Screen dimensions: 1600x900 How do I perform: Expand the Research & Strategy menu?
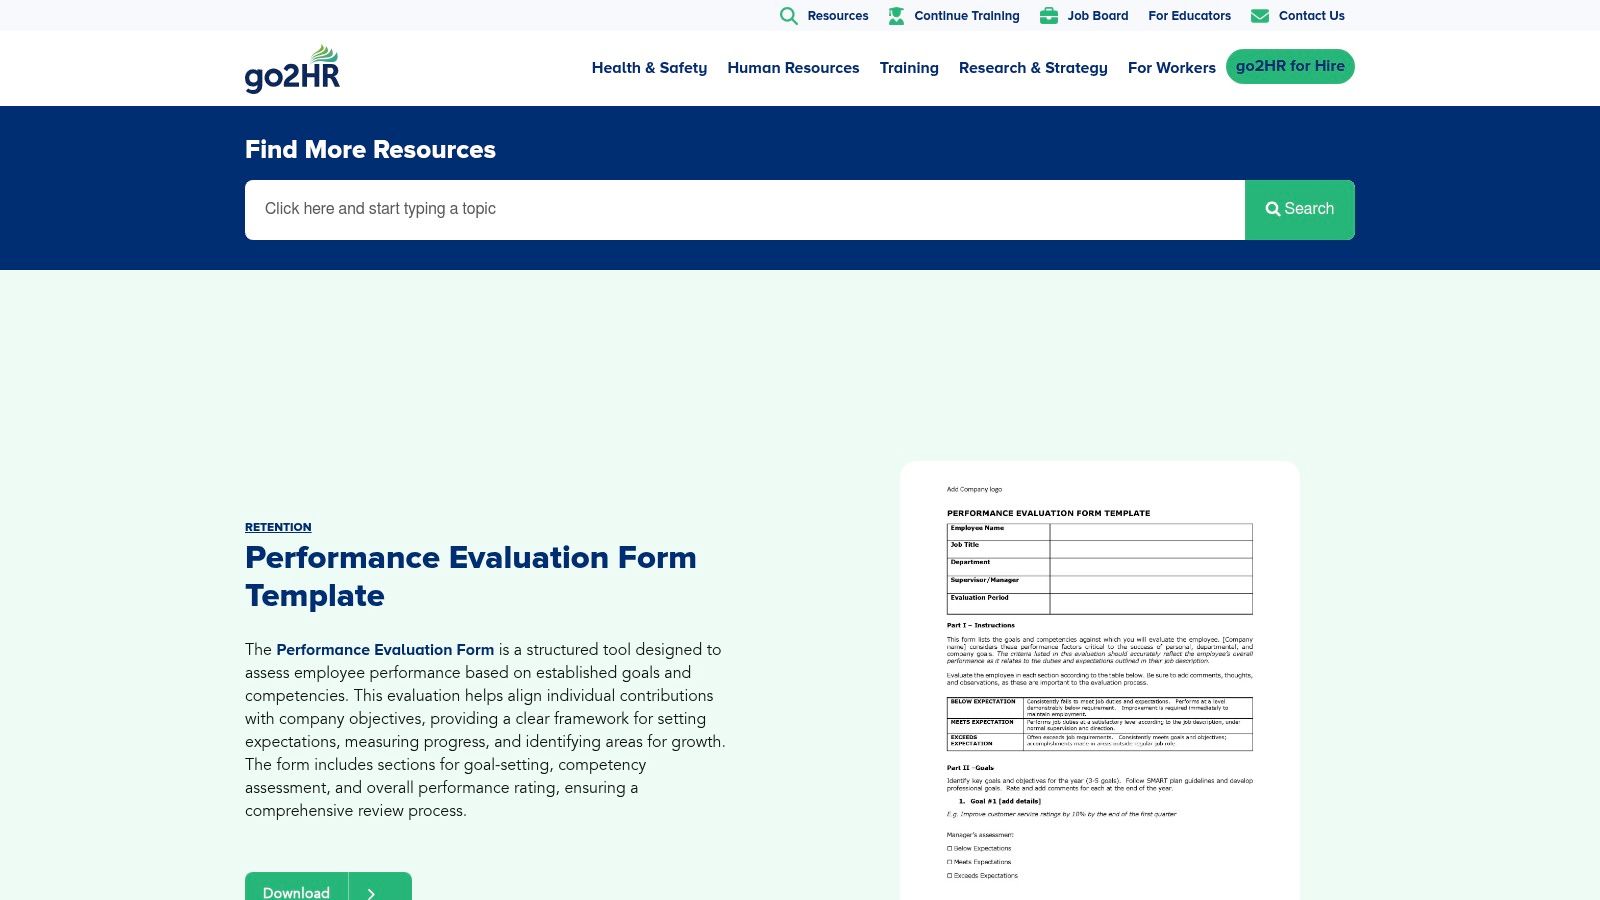(x=1033, y=68)
